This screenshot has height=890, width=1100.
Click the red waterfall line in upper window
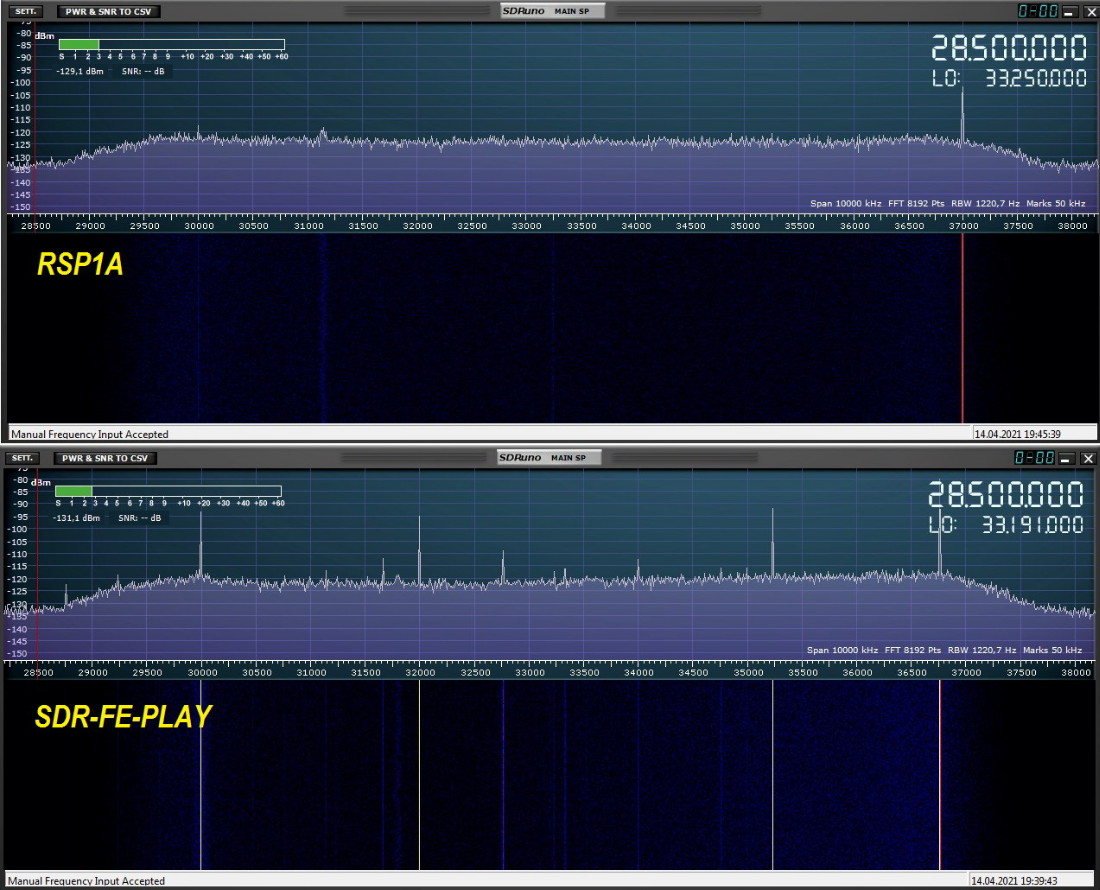tap(962, 328)
